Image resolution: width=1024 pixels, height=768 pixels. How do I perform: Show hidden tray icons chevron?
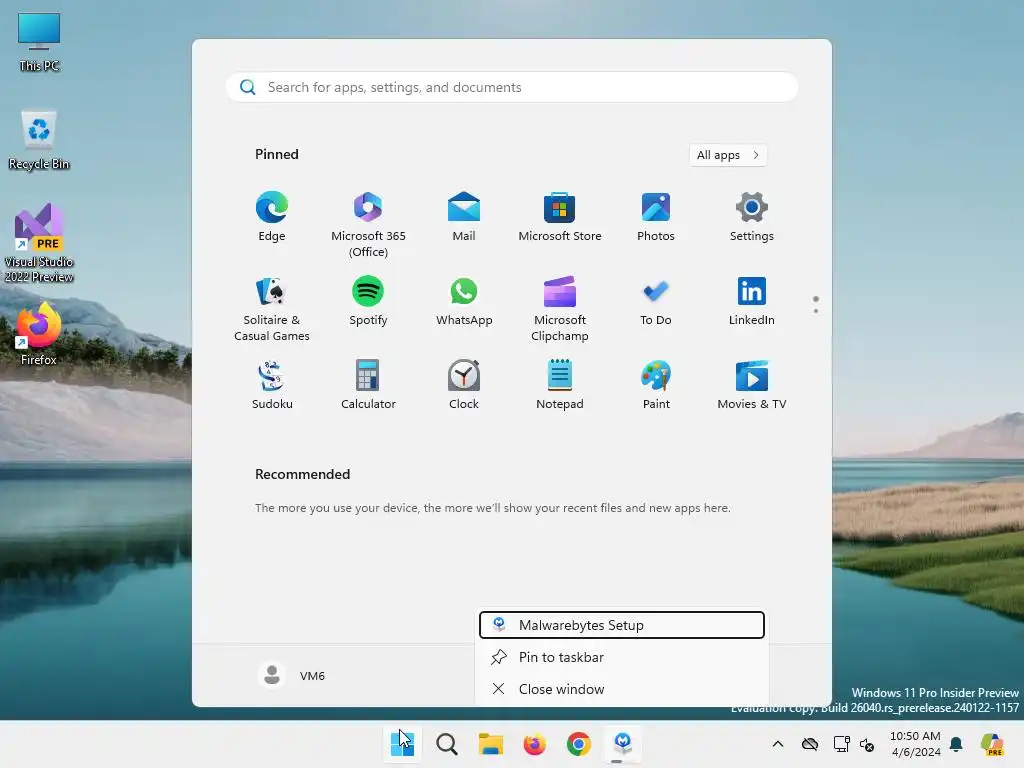pos(778,744)
